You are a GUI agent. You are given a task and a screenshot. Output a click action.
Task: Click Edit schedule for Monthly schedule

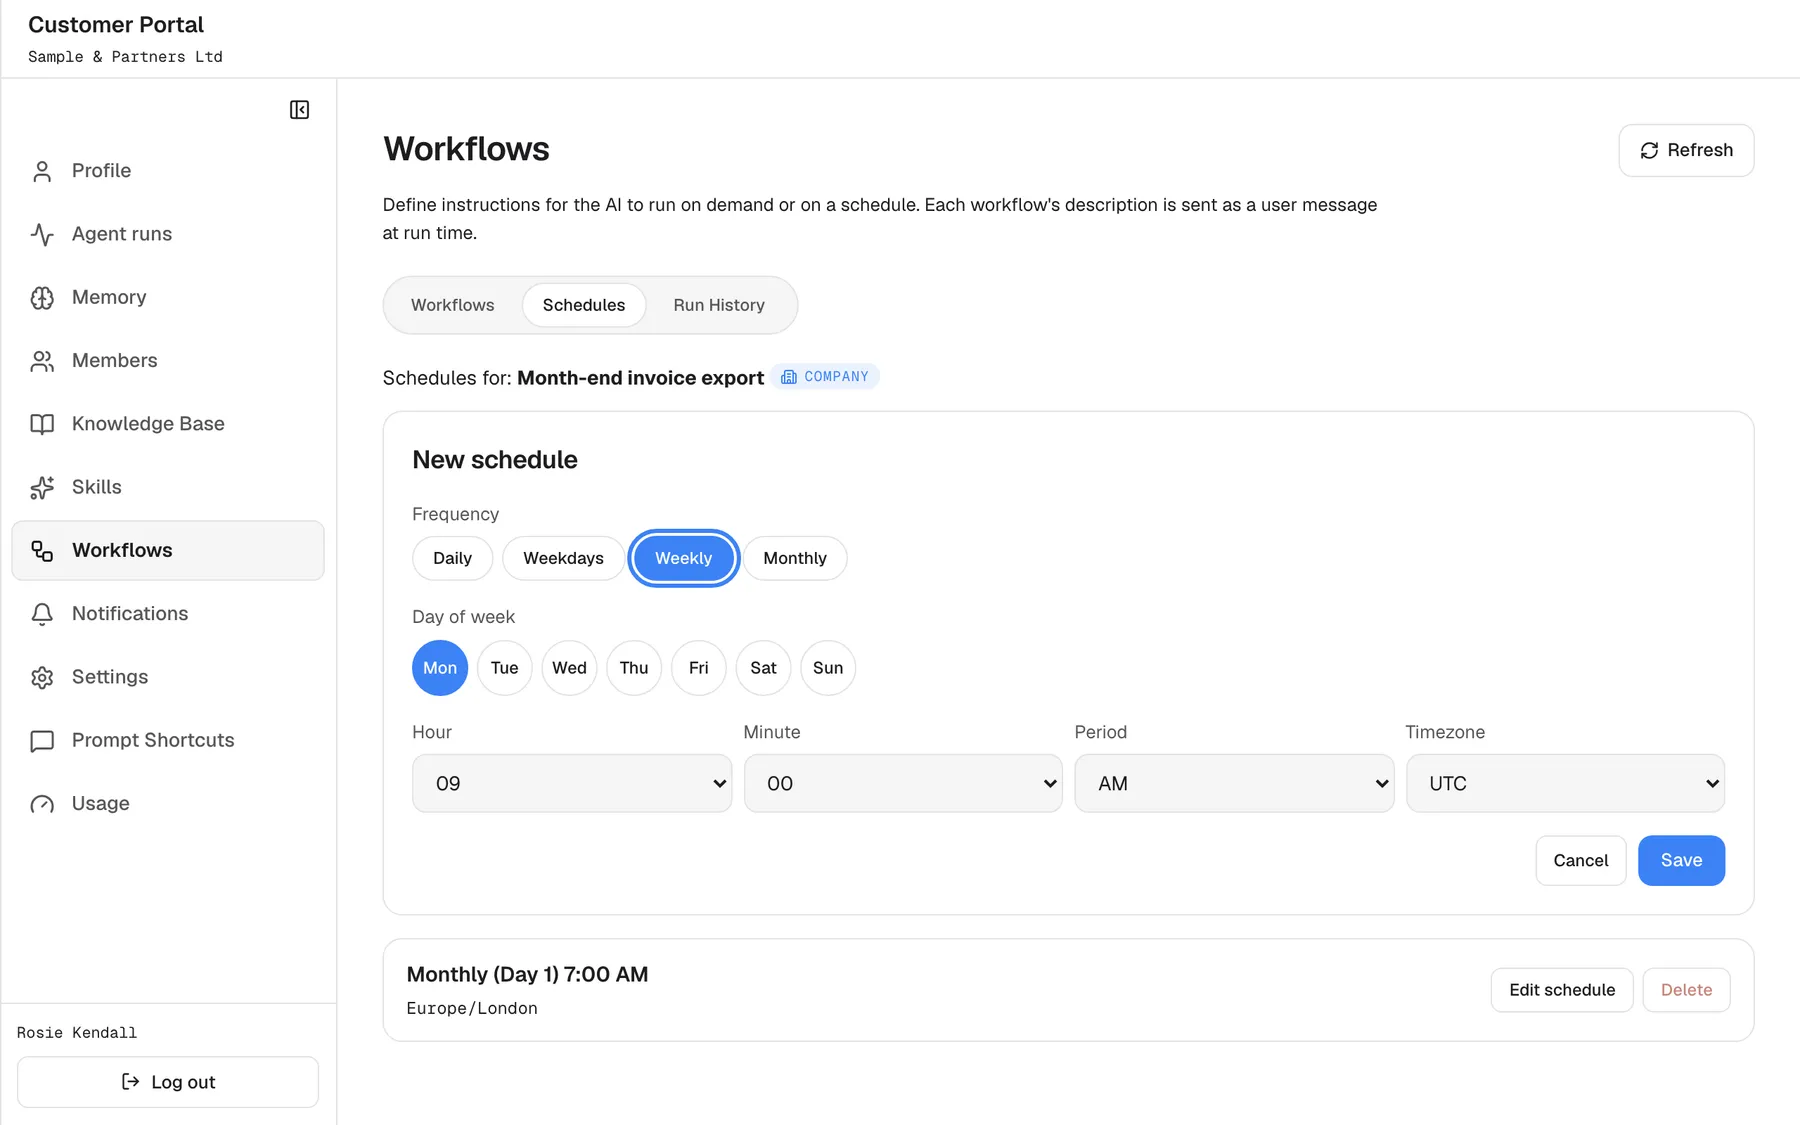pyautogui.click(x=1562, y=990)
